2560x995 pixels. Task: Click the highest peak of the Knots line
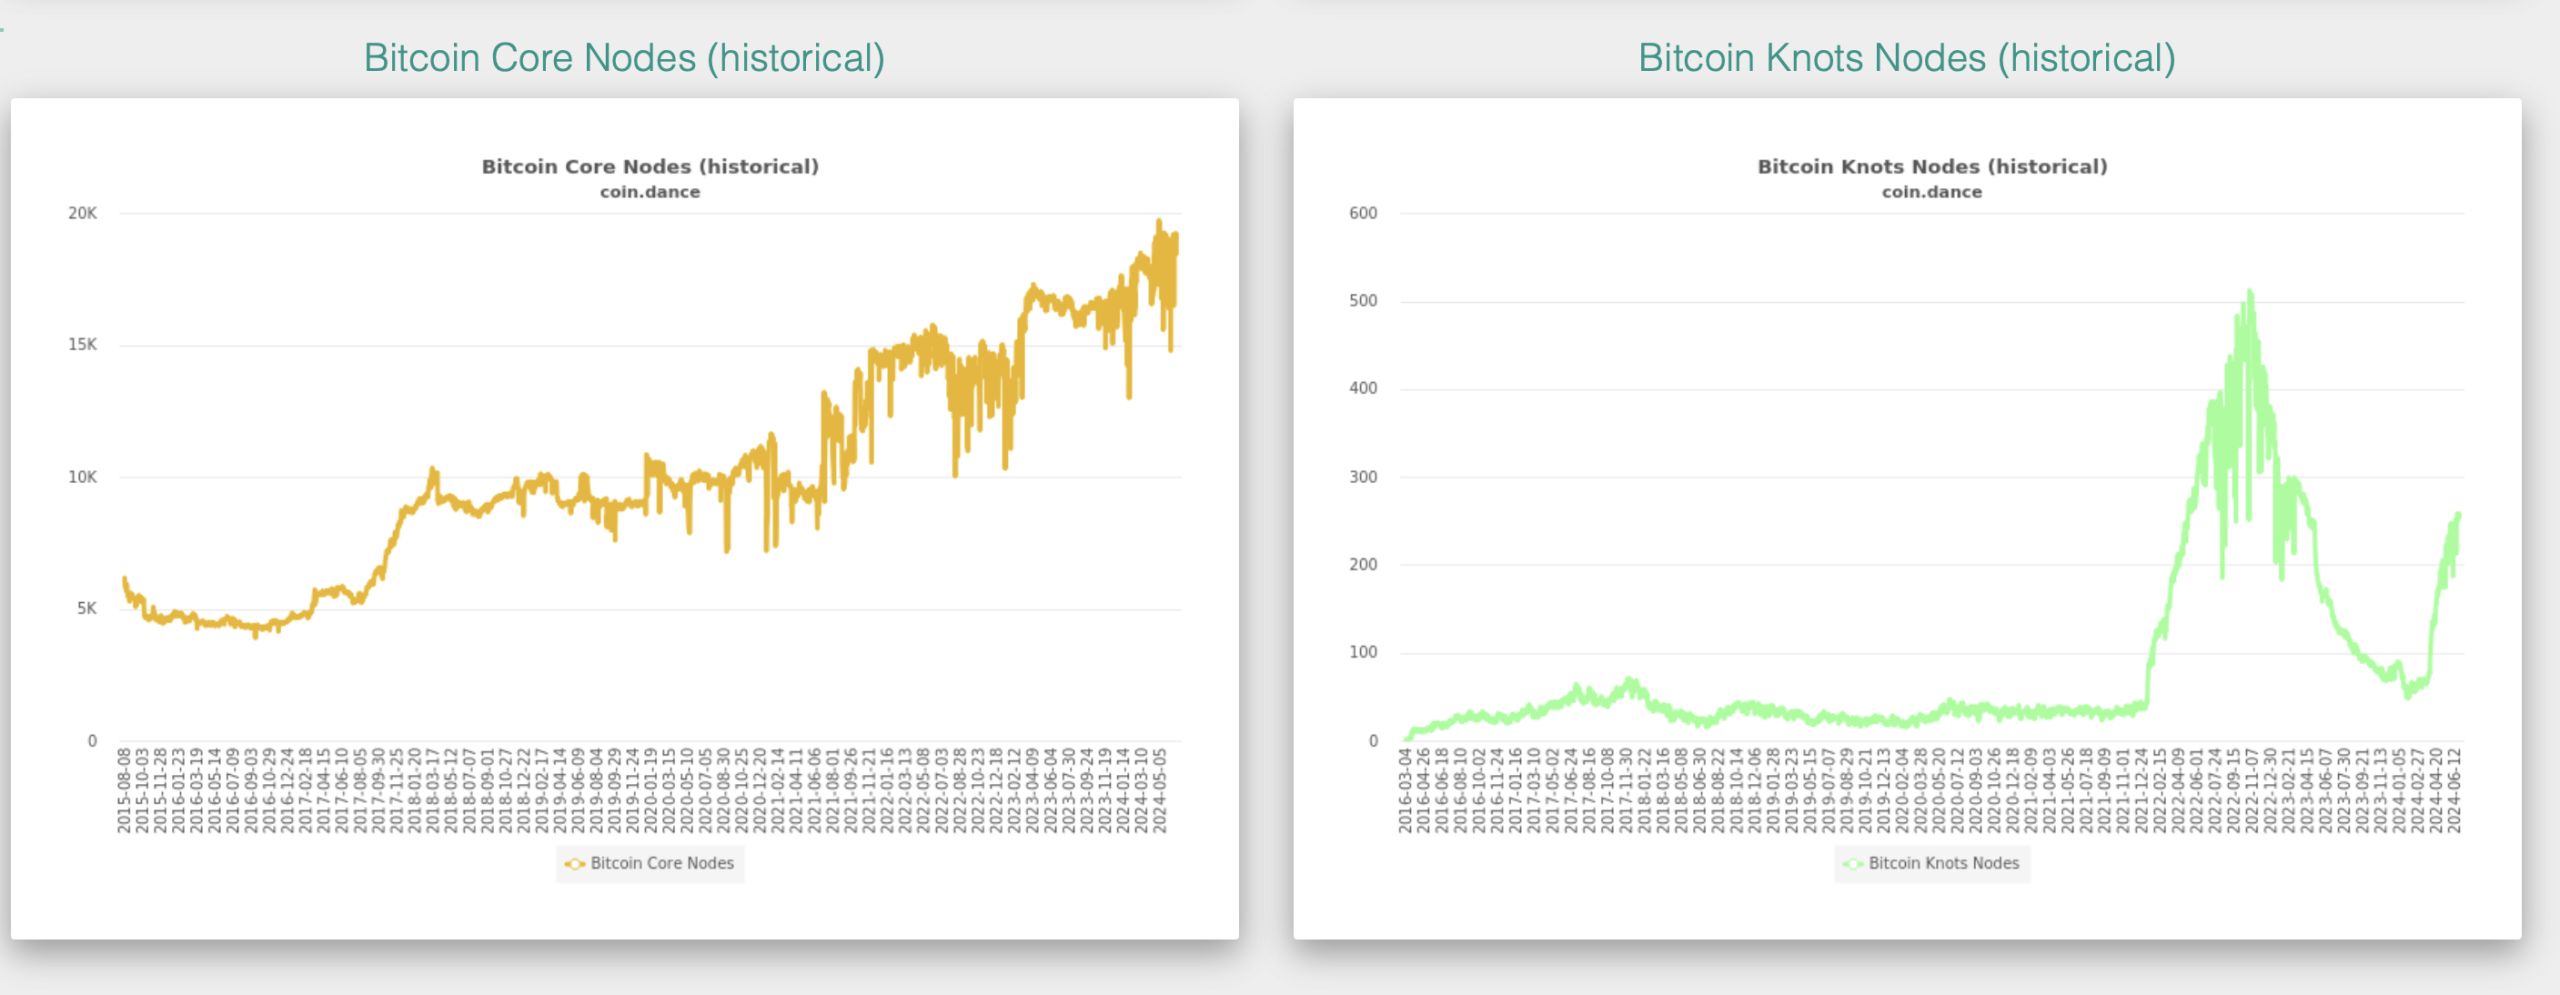(x=2250, y=292)
